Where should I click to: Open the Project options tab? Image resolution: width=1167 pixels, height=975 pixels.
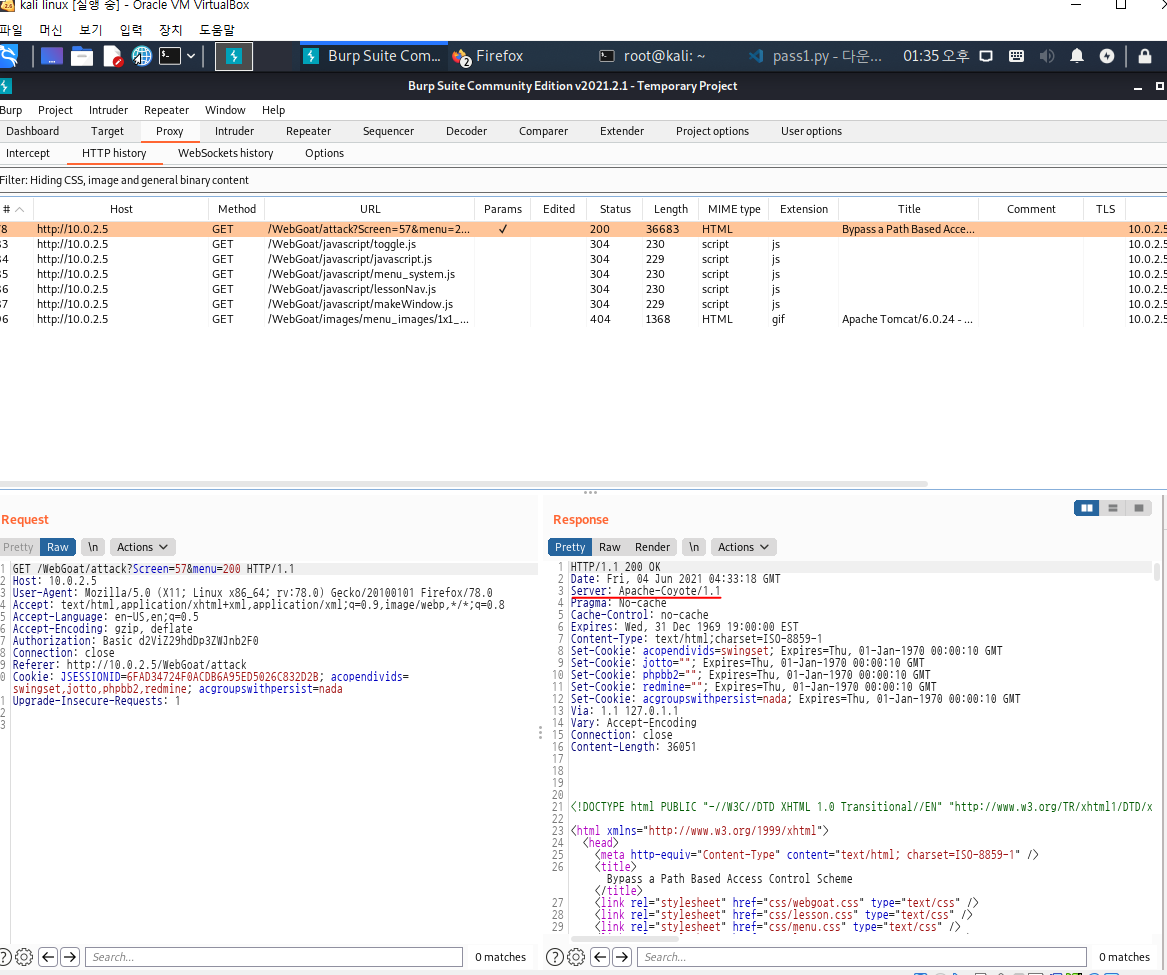712,131
